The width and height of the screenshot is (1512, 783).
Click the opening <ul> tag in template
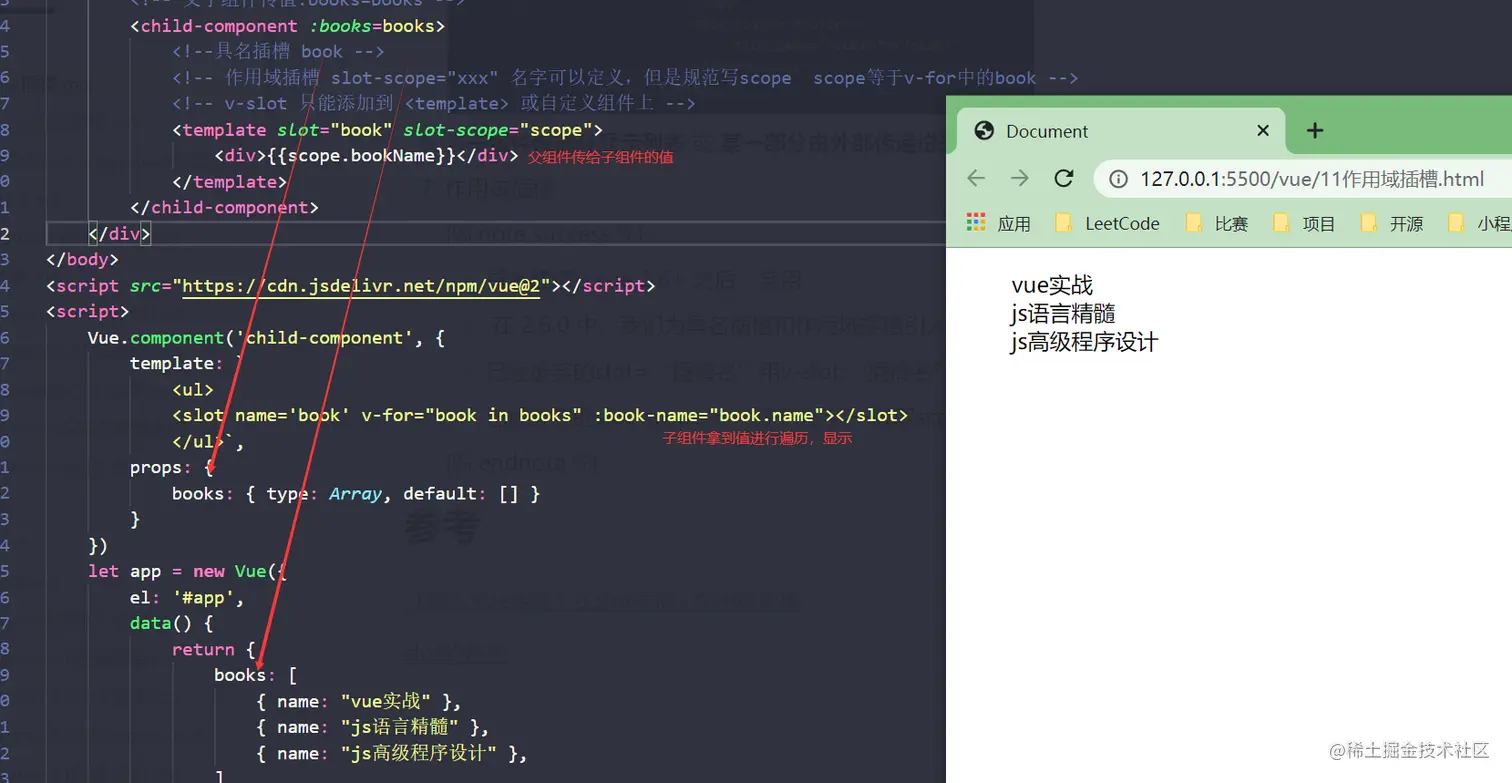coord(193,389)
